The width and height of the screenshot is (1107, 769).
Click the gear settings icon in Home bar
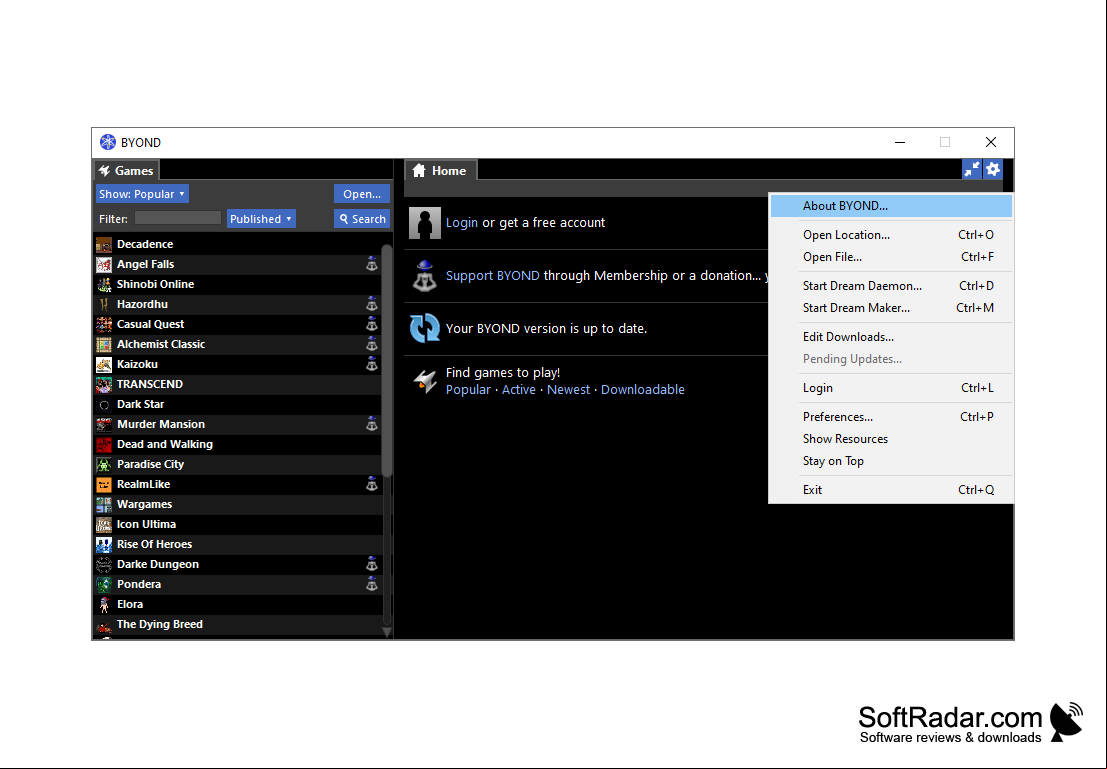click(x=993, y=169)
